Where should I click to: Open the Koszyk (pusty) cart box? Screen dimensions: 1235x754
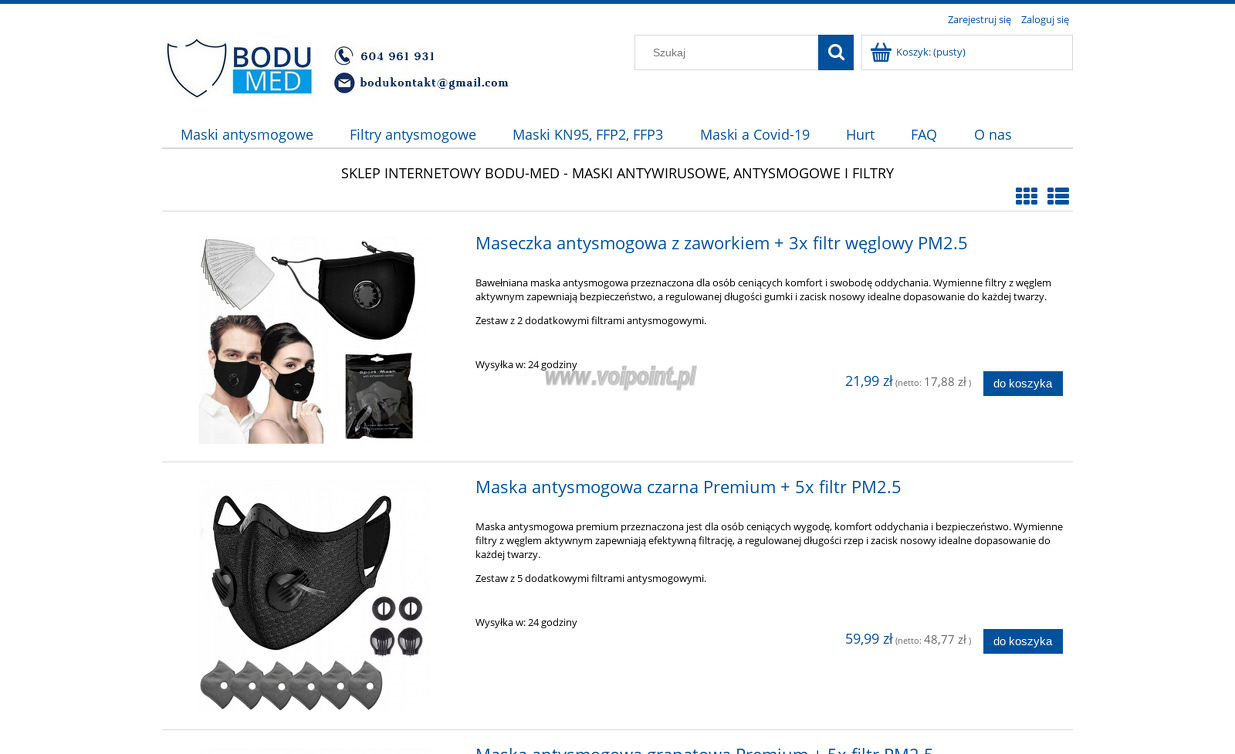(x=967, y=53)
